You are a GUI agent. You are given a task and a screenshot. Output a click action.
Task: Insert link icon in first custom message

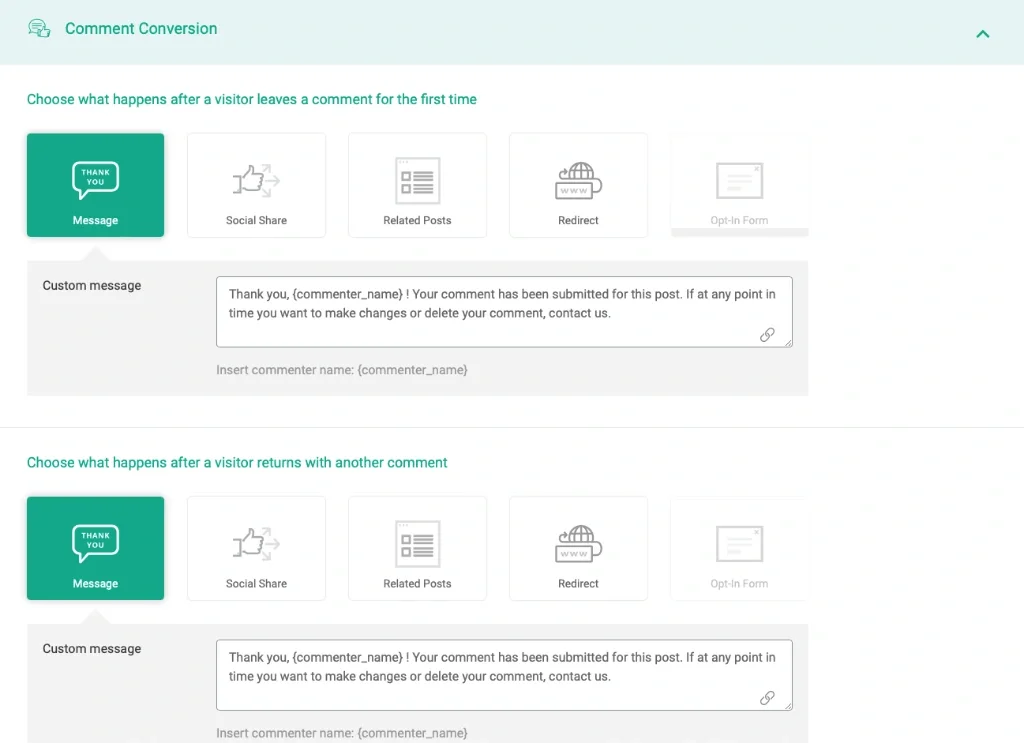[767, 335]
